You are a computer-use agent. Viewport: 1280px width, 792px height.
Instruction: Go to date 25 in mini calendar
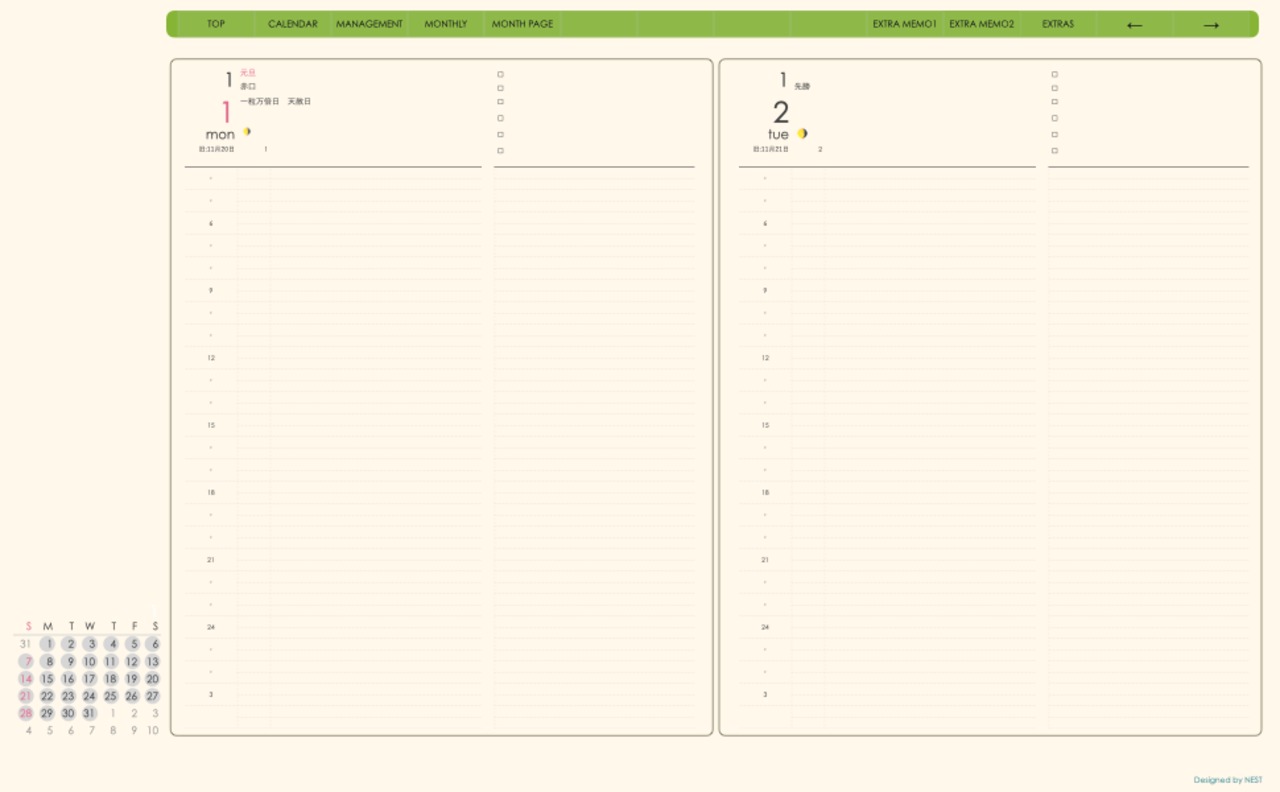coord(110,696)
